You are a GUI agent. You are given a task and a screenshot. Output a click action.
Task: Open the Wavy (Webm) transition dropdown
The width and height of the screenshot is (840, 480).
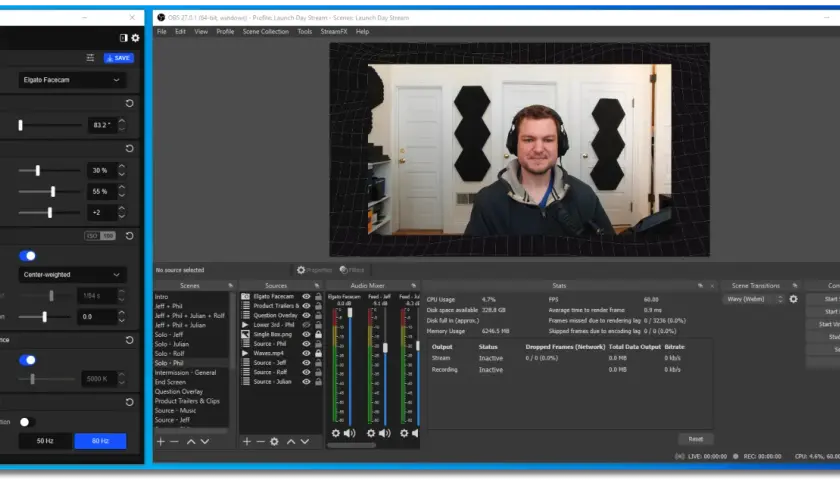tap(755, 299)
